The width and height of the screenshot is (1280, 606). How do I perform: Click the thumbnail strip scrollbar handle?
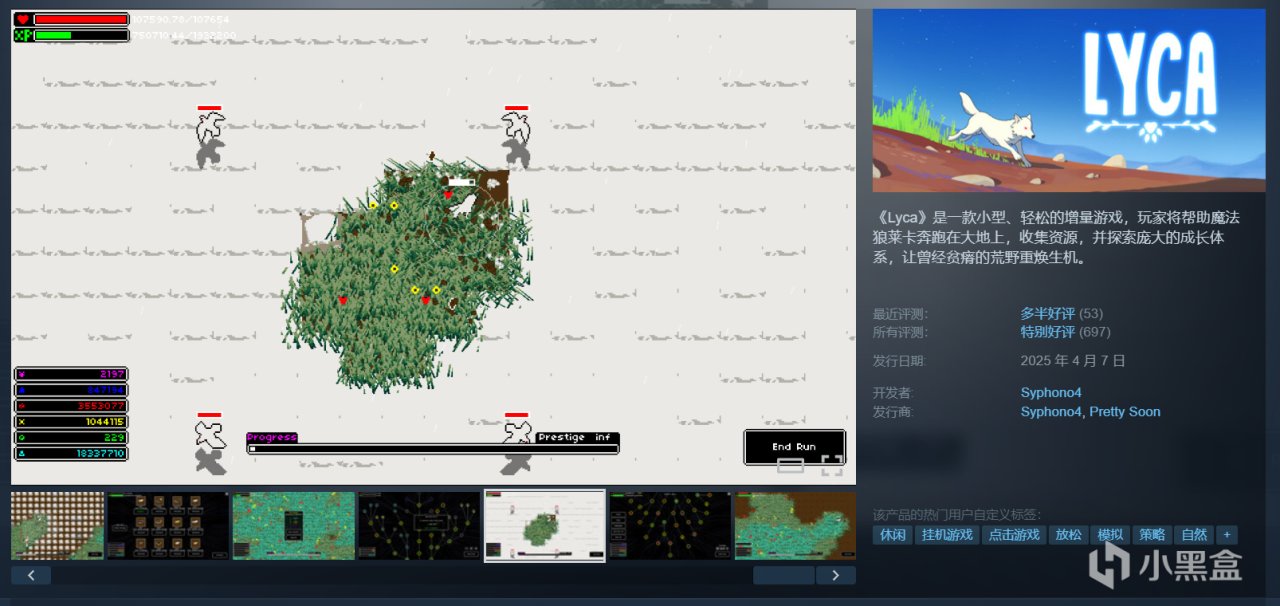(783, 575)
